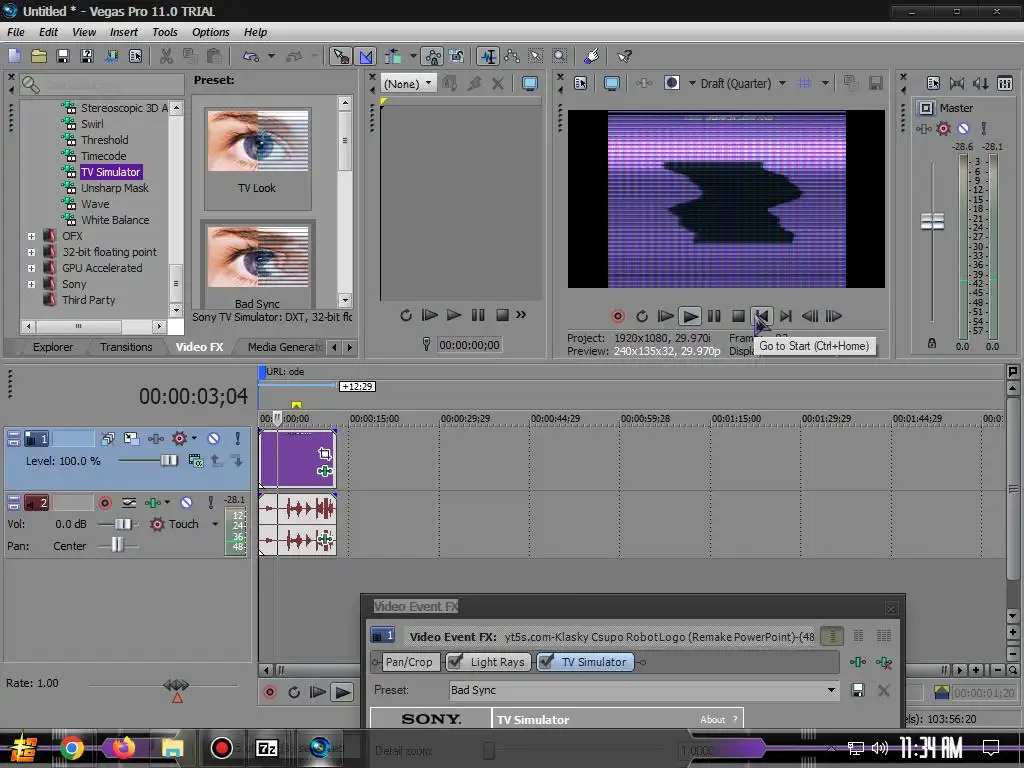Image resolution: width=1024 pixels, height=768 pixels.
Task: Expand the GPU Accelerated folder
Action: click(x=31, y=268)
